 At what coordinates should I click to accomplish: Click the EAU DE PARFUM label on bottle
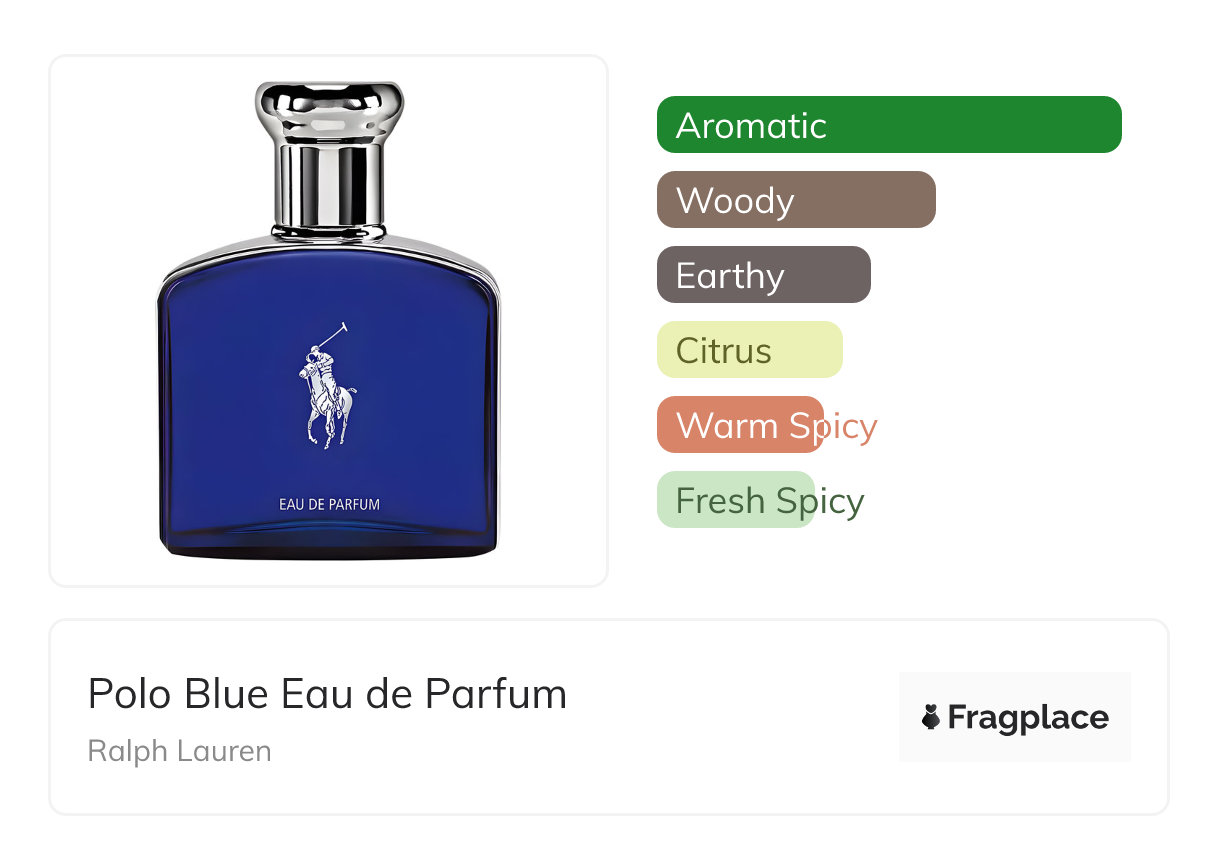click(x=329, y=504)
